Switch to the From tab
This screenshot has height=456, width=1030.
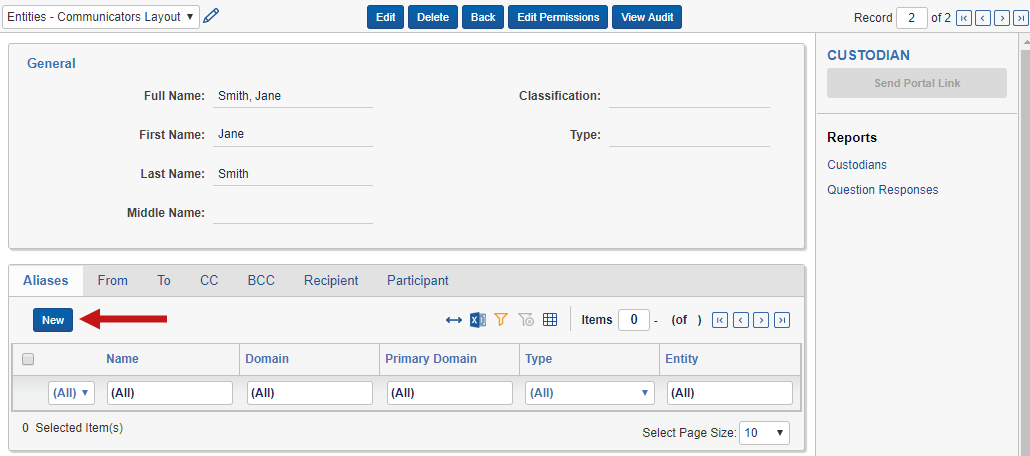pos(112,281)
